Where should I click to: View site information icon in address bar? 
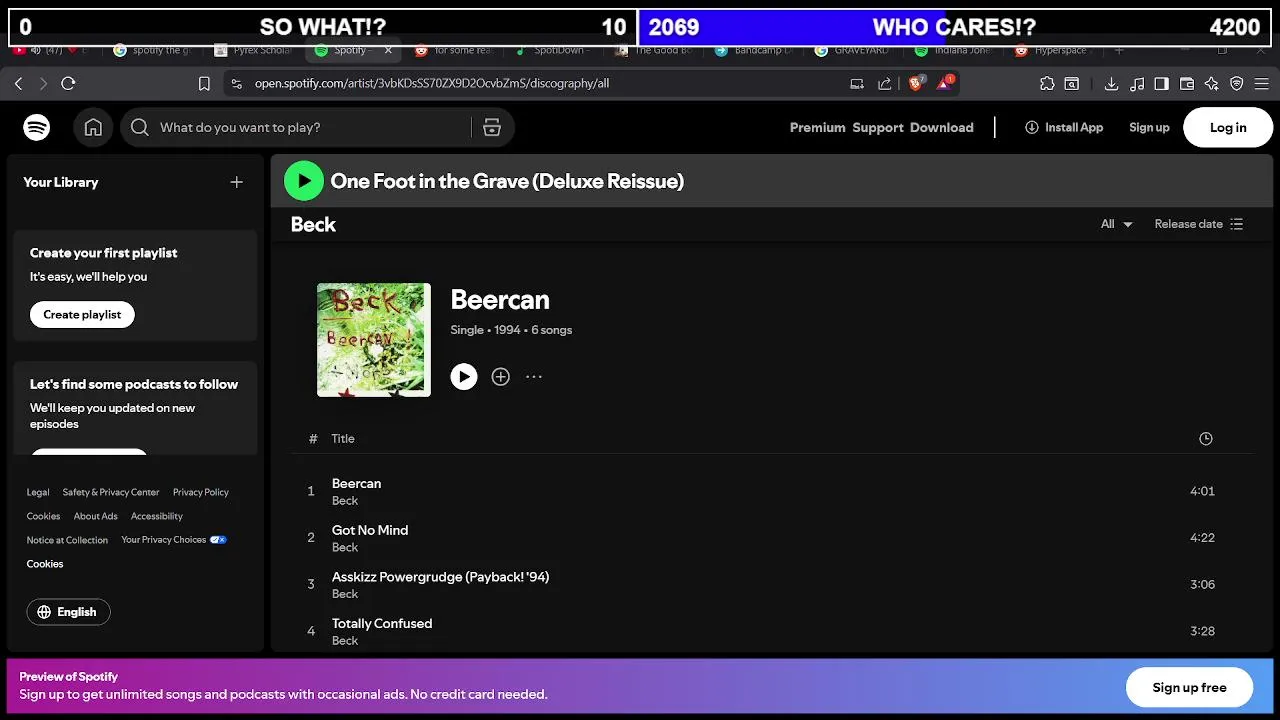236,84
